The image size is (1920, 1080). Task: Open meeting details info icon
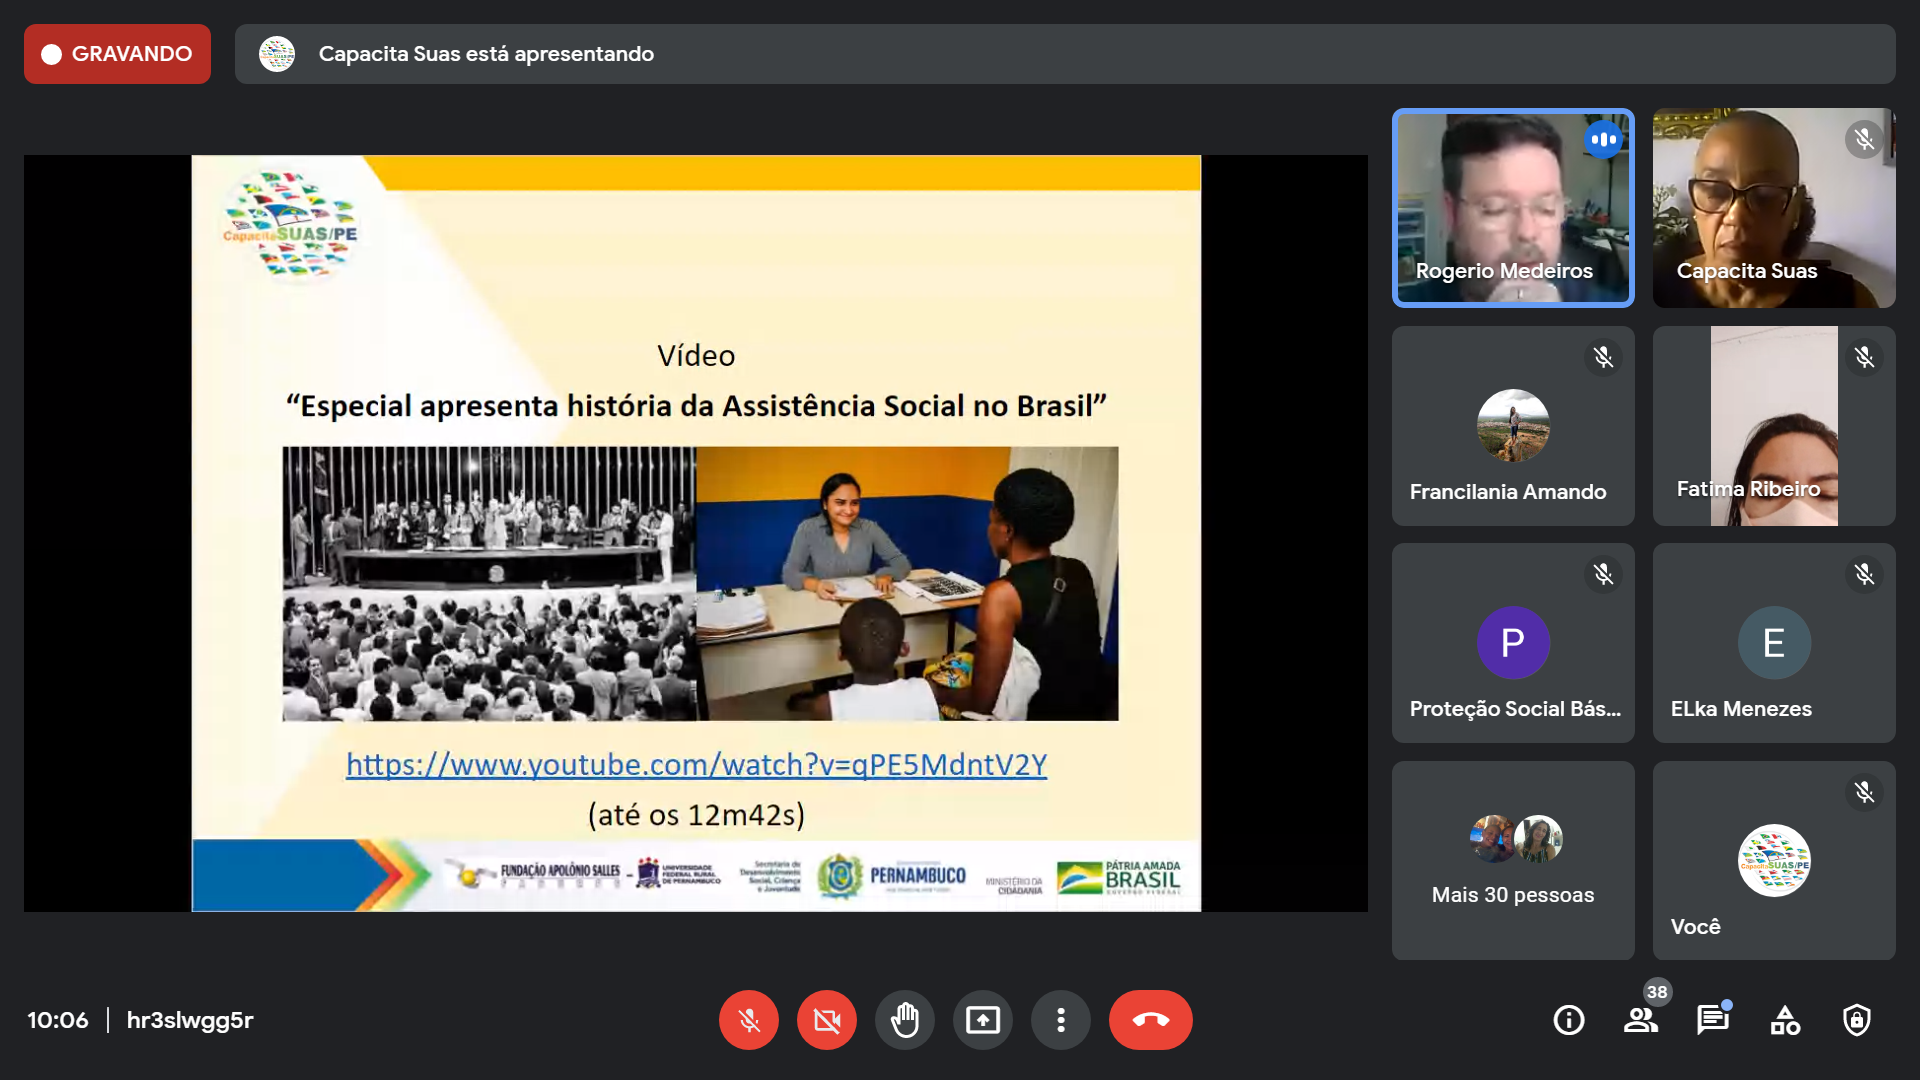pos(1568,1020)
